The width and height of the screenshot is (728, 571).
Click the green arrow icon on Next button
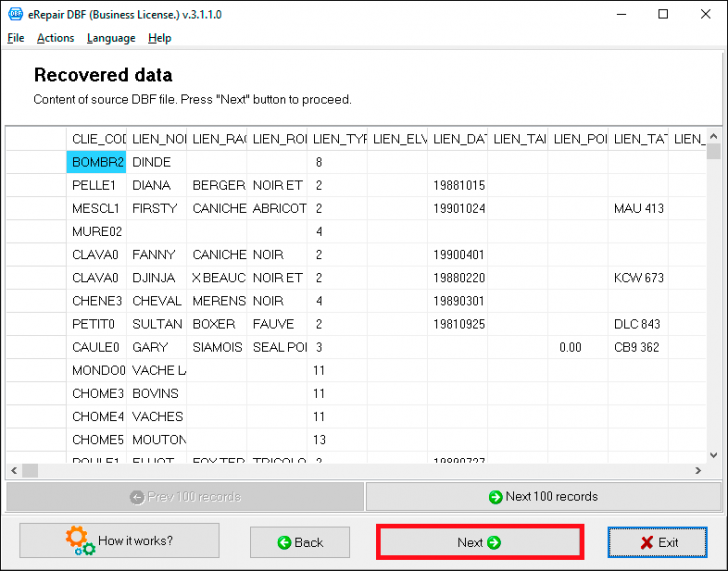pyautogui.click(x=494, y=542)
